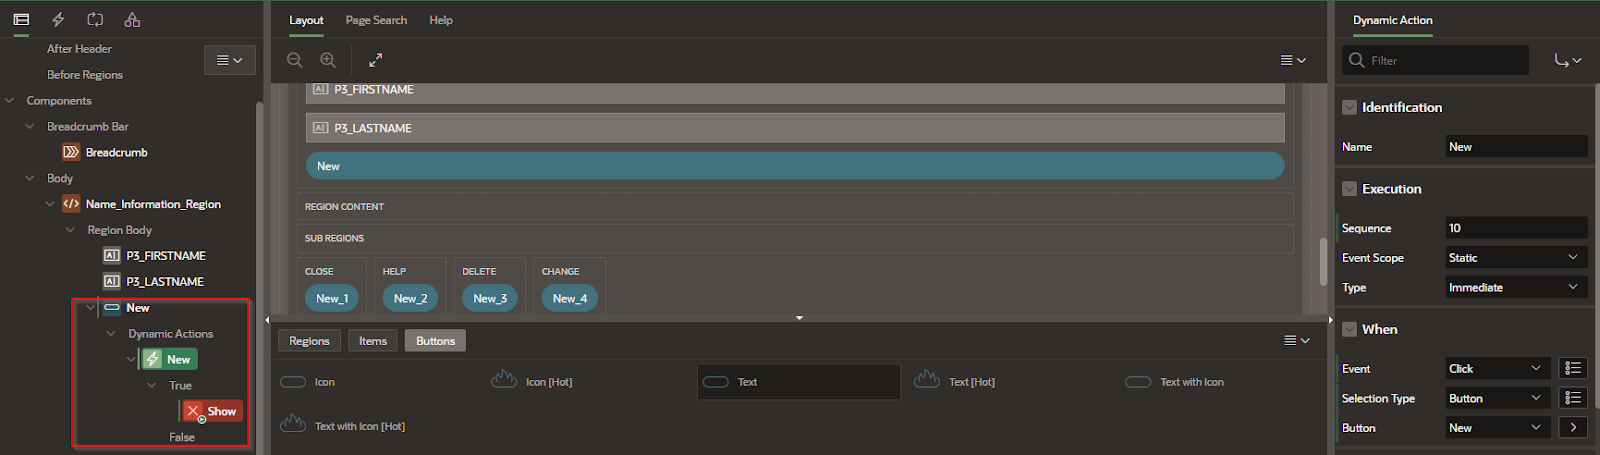Select the New_4 button under CHANGE
Screen dimensions: 1600x455
click(x=570, y=298)
